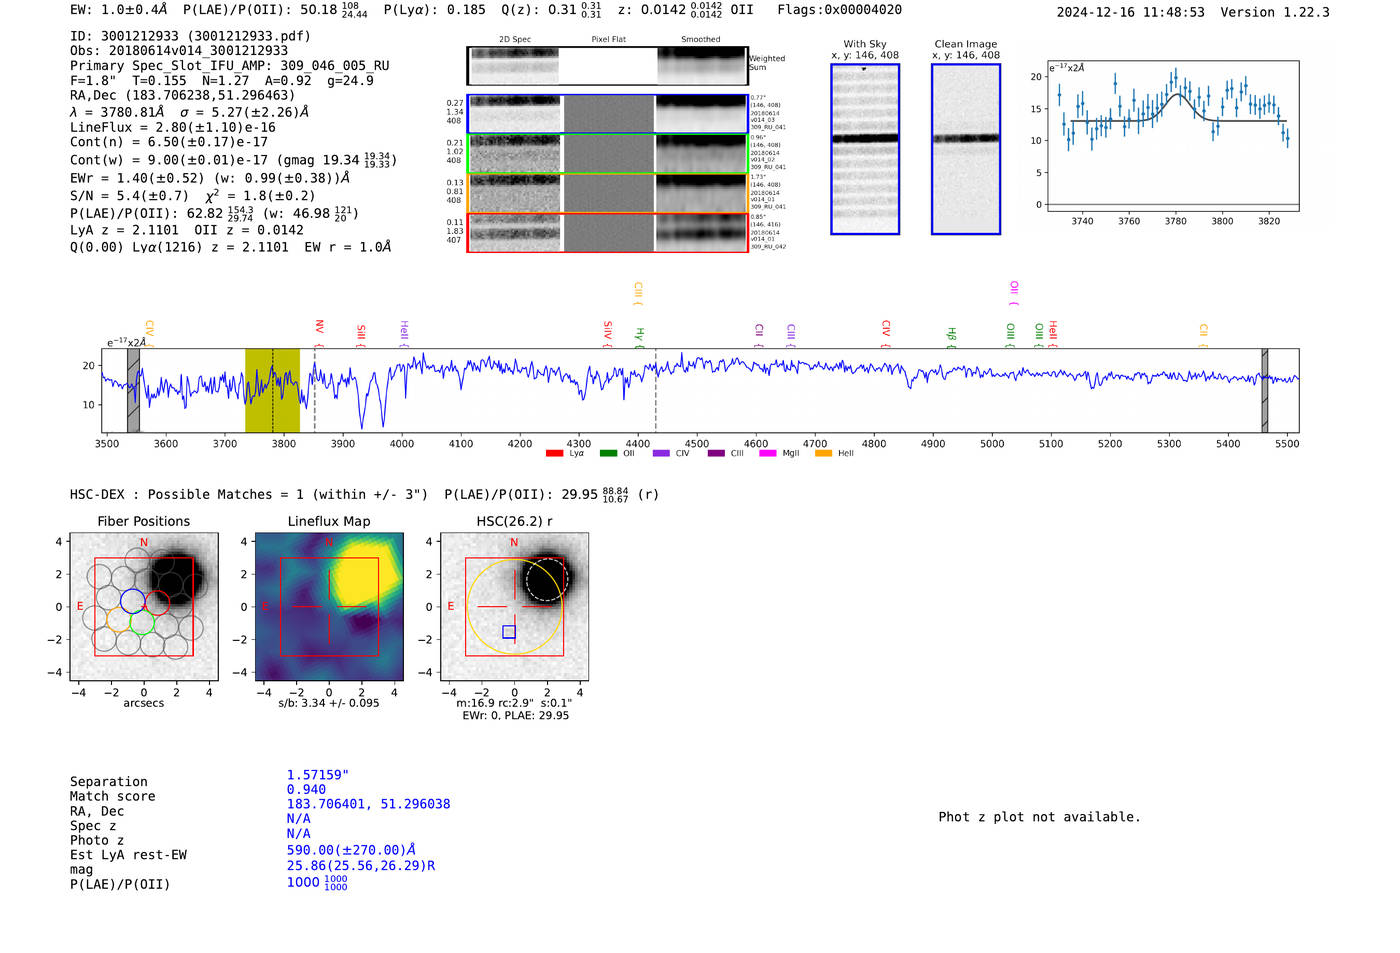This screenshot has width=1400, height=953.
Task: Click the green Hβ line label above spectrum
Action: pyautogui.click(x=952, y=335)
